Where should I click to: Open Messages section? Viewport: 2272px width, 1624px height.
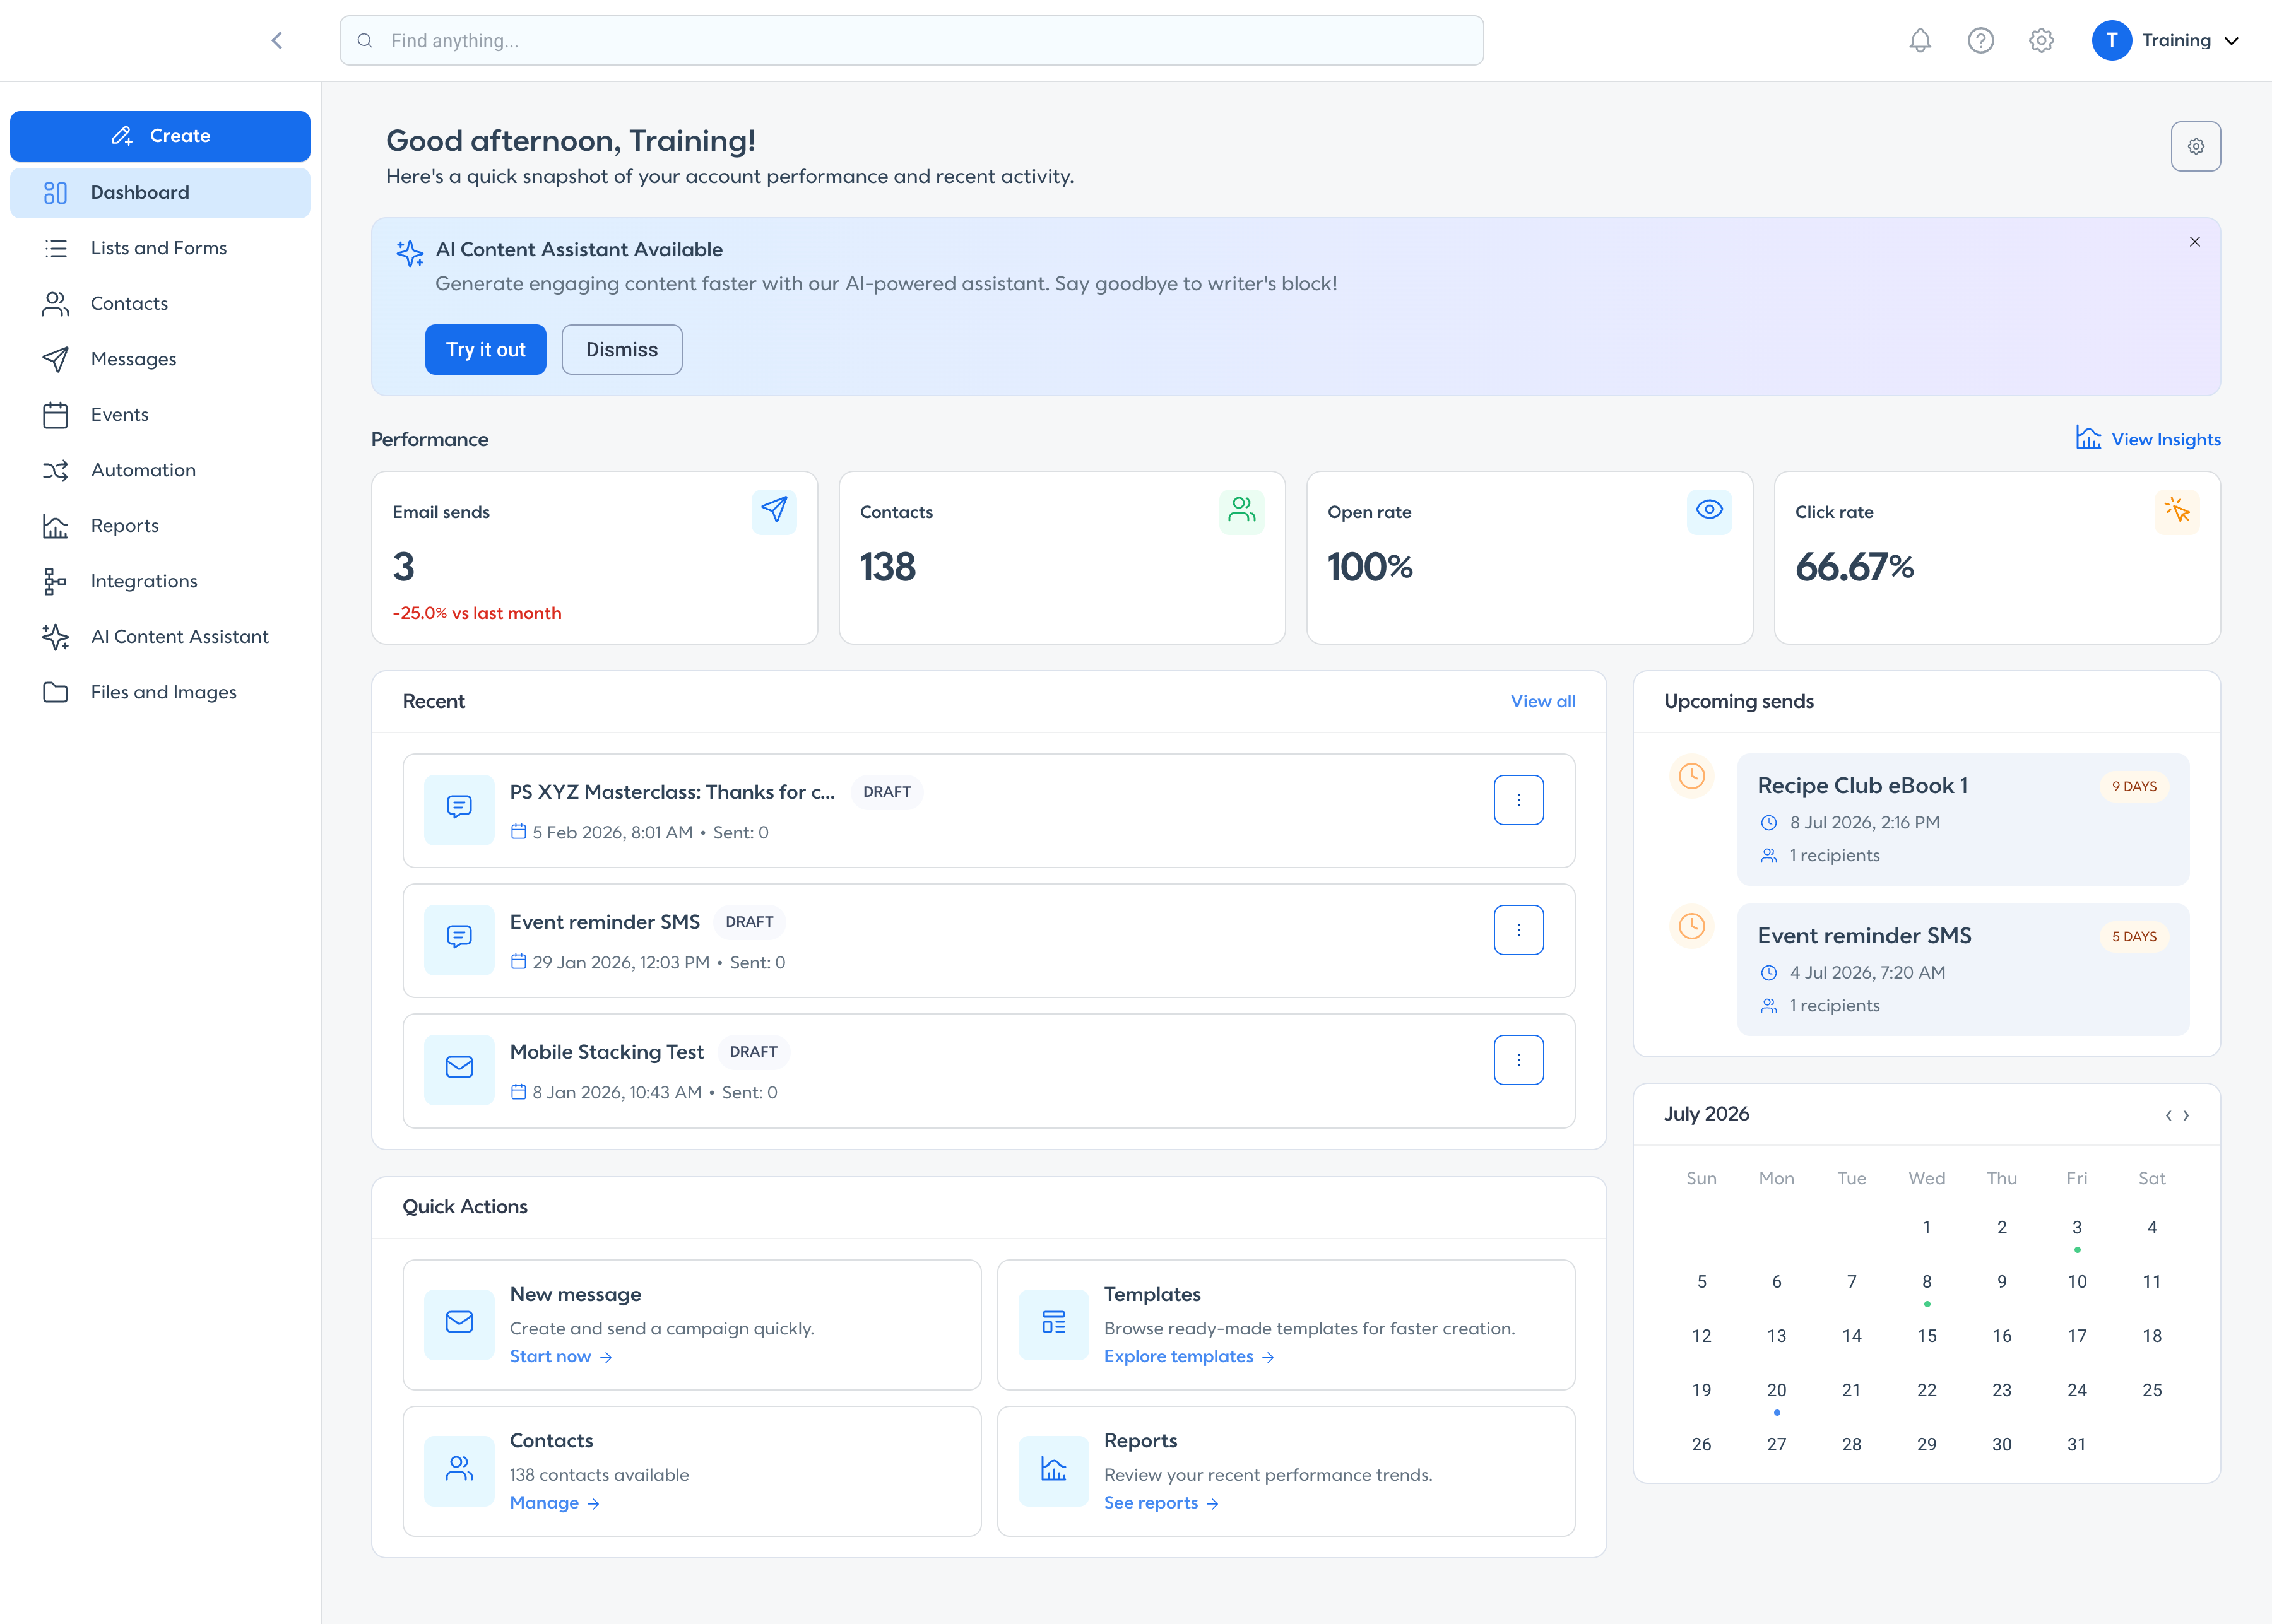(x=160, y=359)
